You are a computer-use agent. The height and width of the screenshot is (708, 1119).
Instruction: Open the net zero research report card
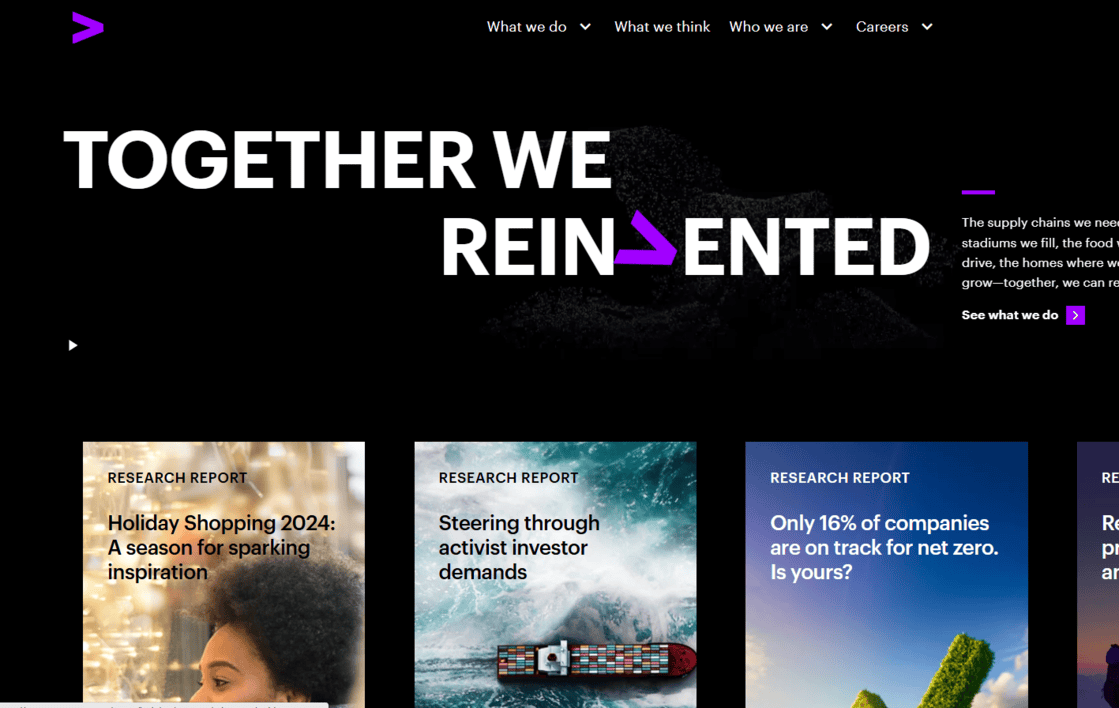tap(886, 575)
